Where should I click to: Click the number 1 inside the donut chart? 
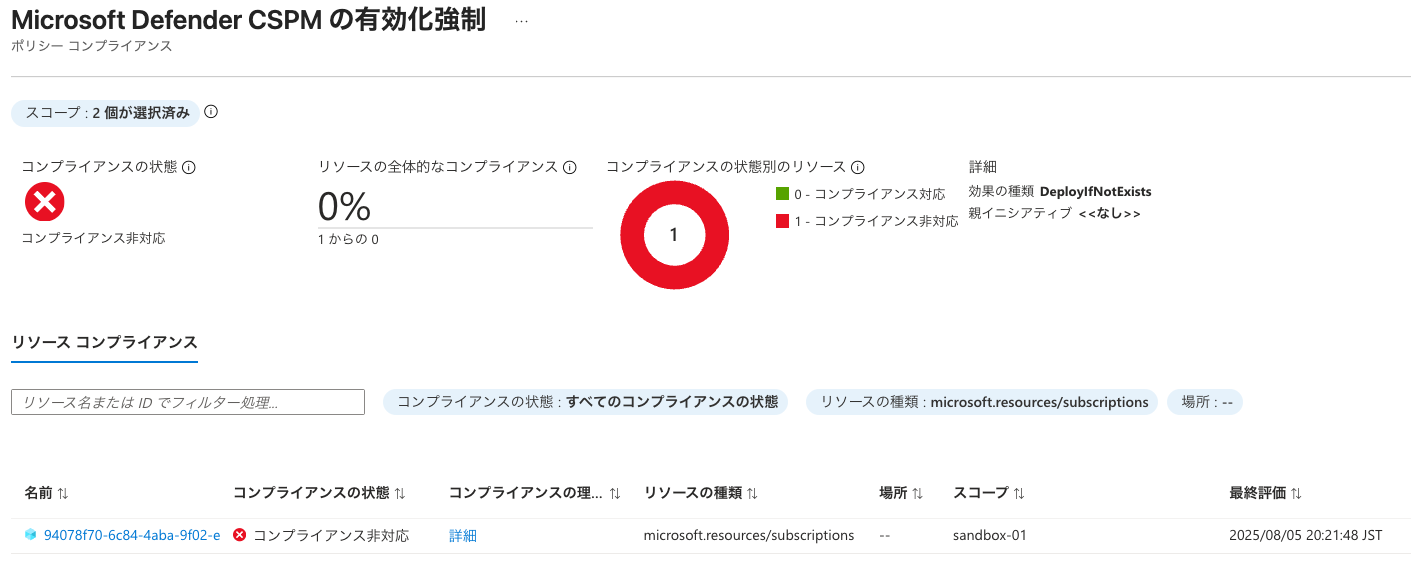pyautogui.click(x=673, y=235)
